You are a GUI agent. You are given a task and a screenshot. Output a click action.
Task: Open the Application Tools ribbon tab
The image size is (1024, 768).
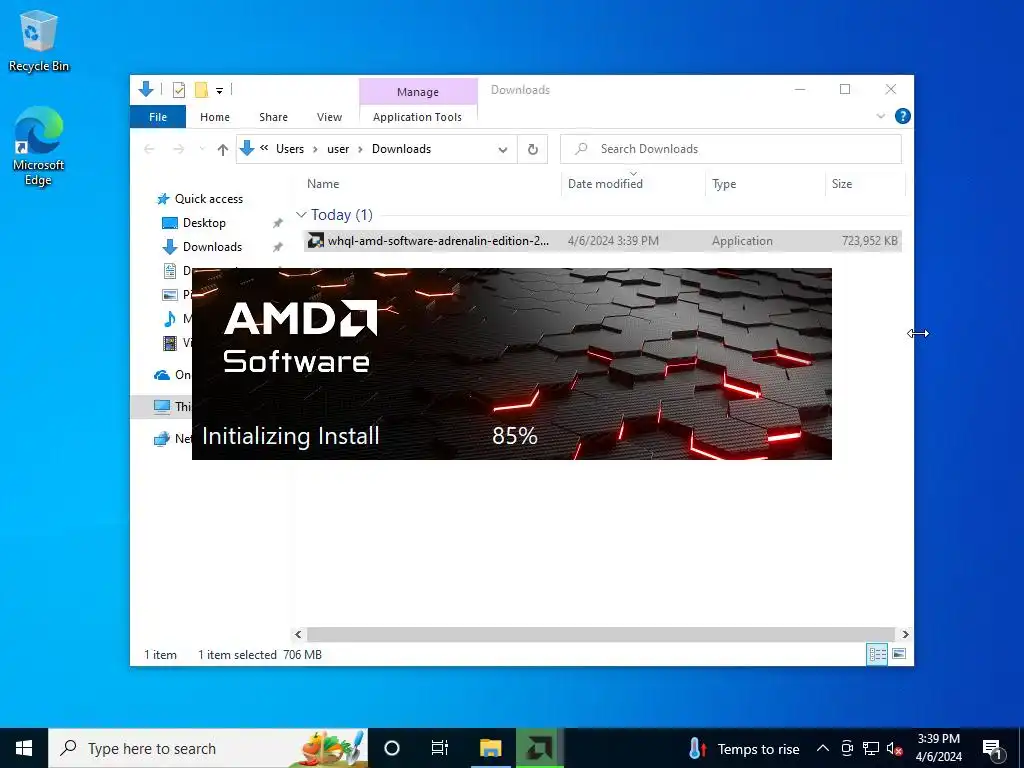click(417, 117)
